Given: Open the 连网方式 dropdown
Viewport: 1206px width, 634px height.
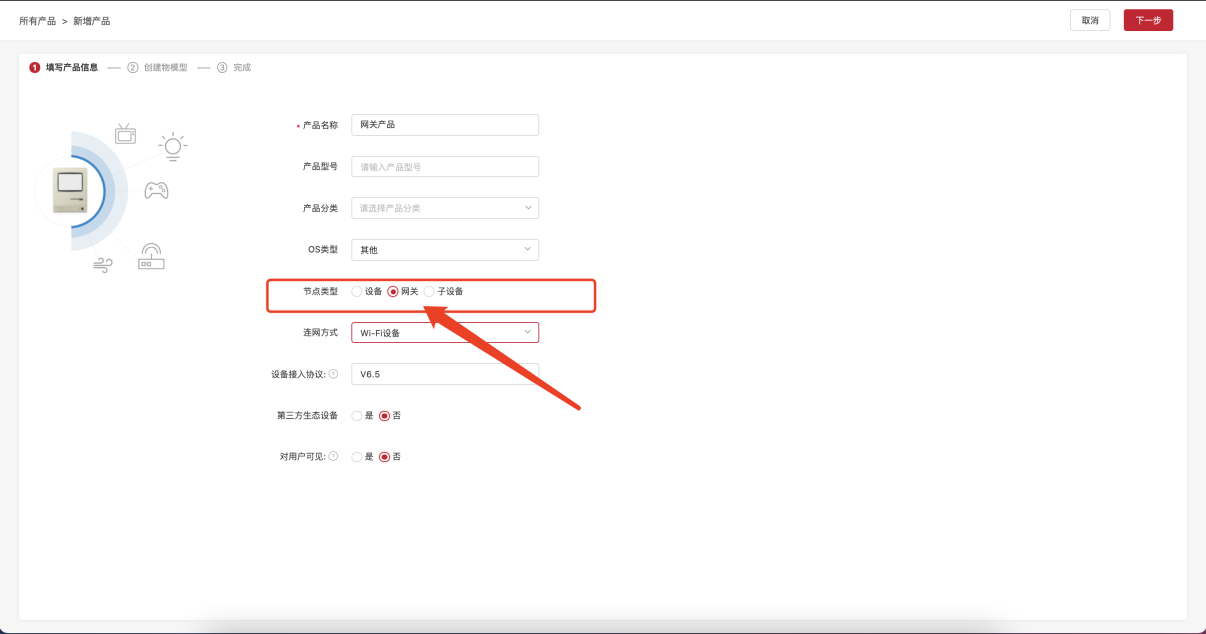Looking at the screenshot, I should (x=444, y=332).
